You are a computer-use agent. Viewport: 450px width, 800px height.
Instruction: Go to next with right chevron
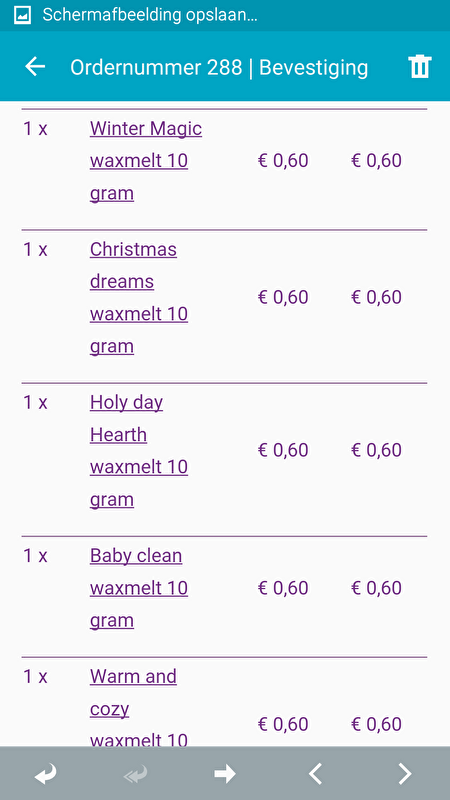coord(405,774)
